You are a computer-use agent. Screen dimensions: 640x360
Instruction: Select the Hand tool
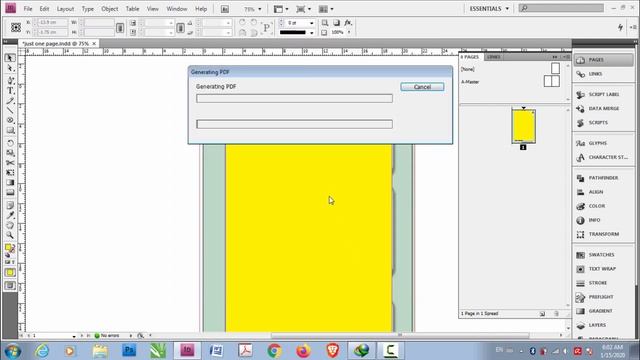click(10, 225)
